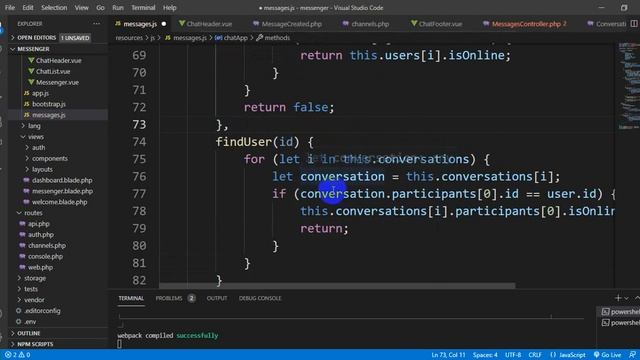The width and height of the screenshot is (640, 360).
Task: Switch to the MessagesController.php tab
Action: pos(526,24)
